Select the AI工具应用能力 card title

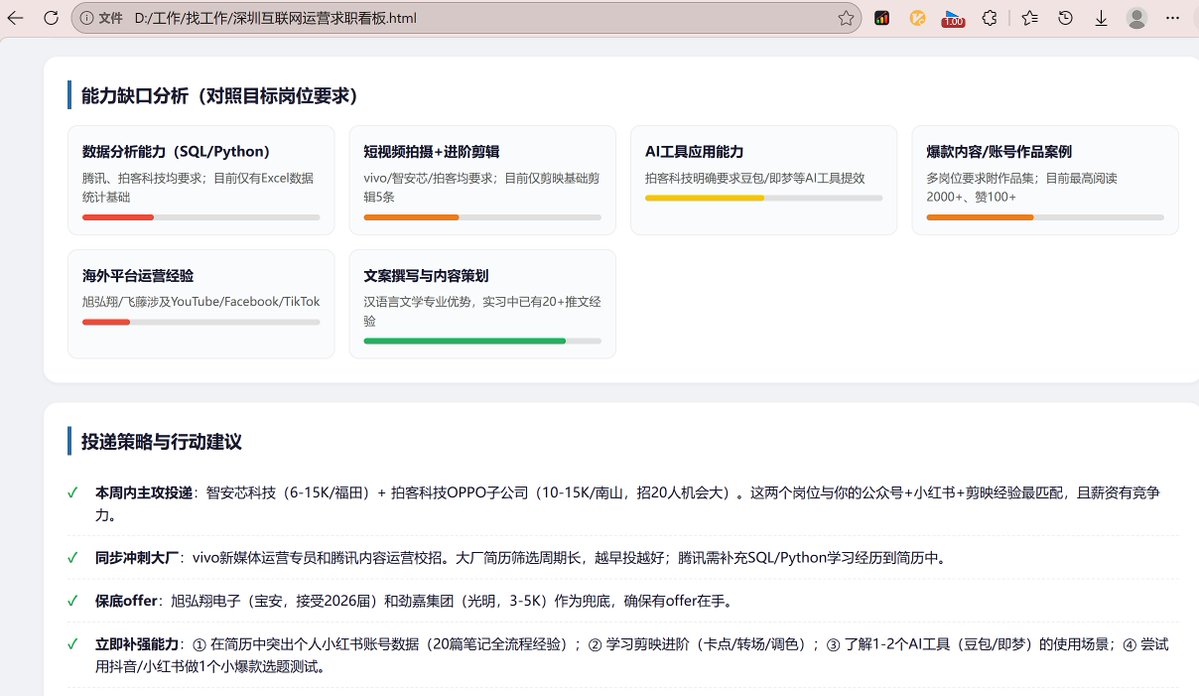pos(694,151)
